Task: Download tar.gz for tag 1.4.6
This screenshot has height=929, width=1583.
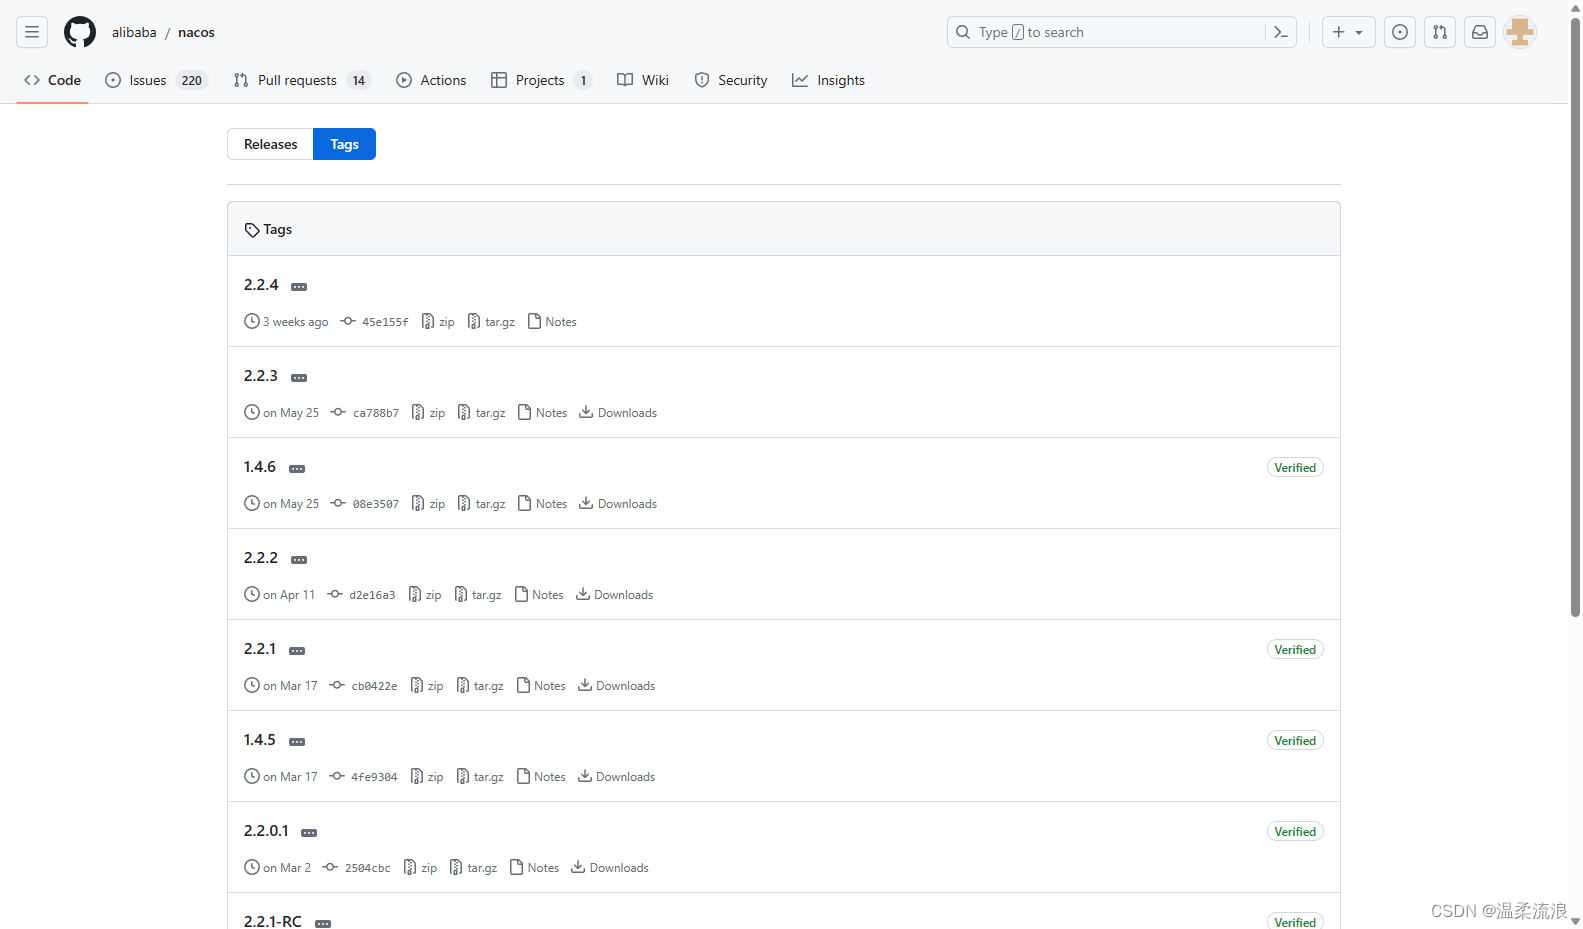Action: (481, 504)
